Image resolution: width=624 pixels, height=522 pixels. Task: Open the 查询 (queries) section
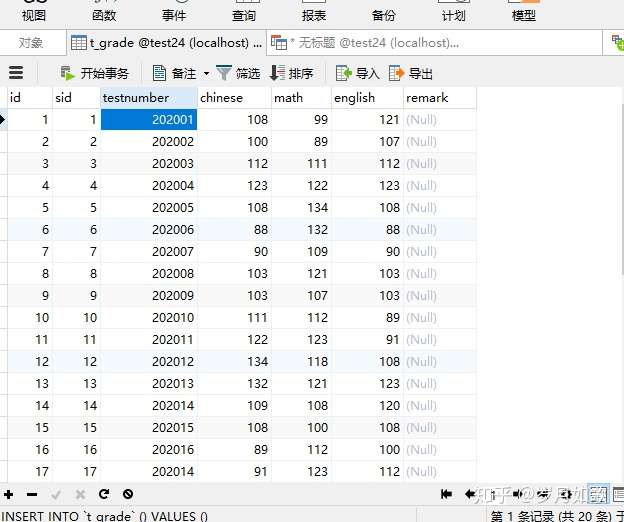[x=244, y=12]
